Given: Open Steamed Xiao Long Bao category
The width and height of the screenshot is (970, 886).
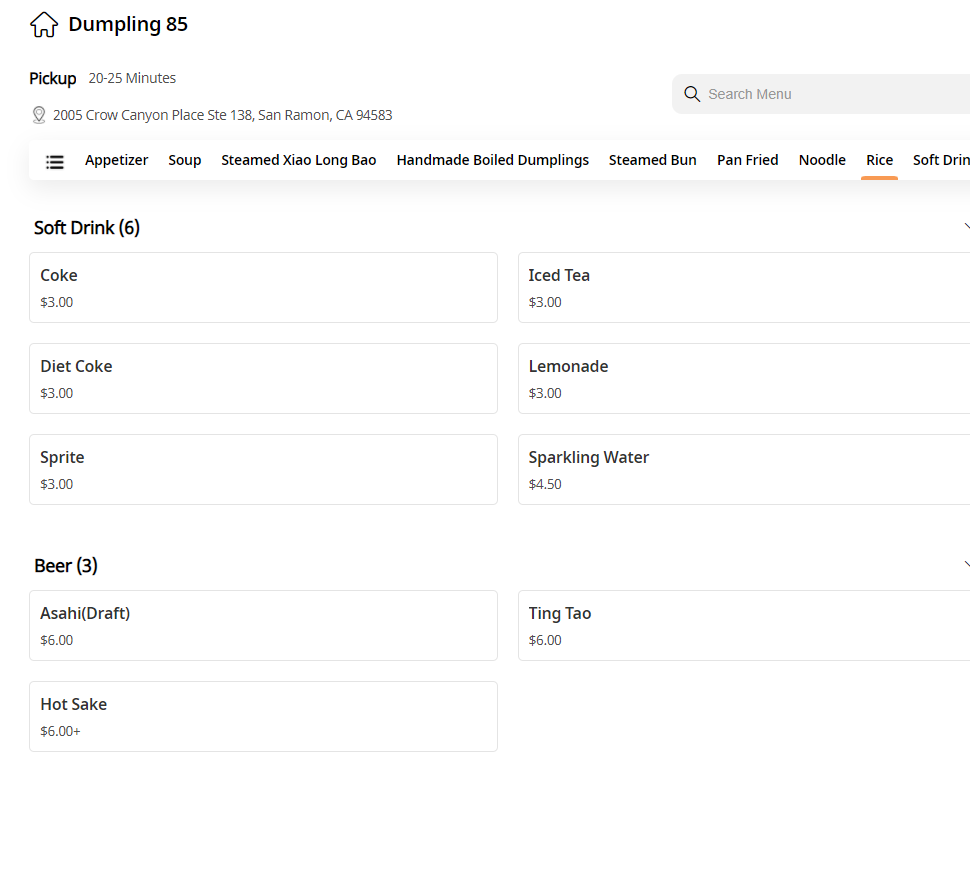Looking at the screenshot, I should click(x=298, y=160).
